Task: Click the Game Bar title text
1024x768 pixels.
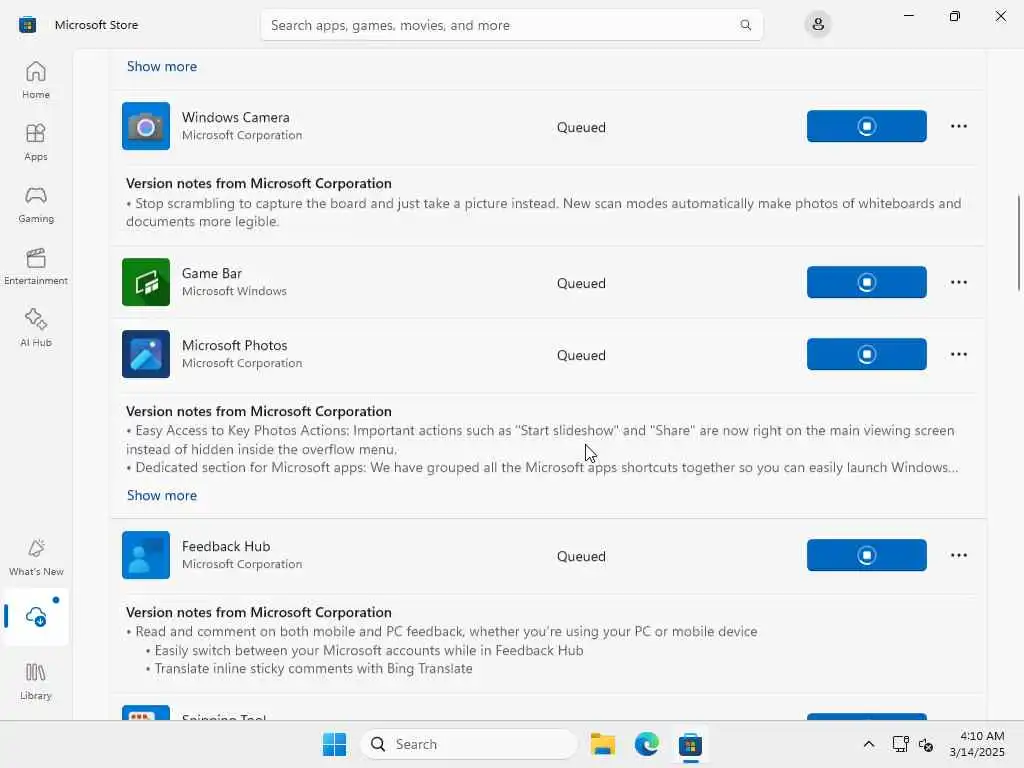Action: pos(212,274)
